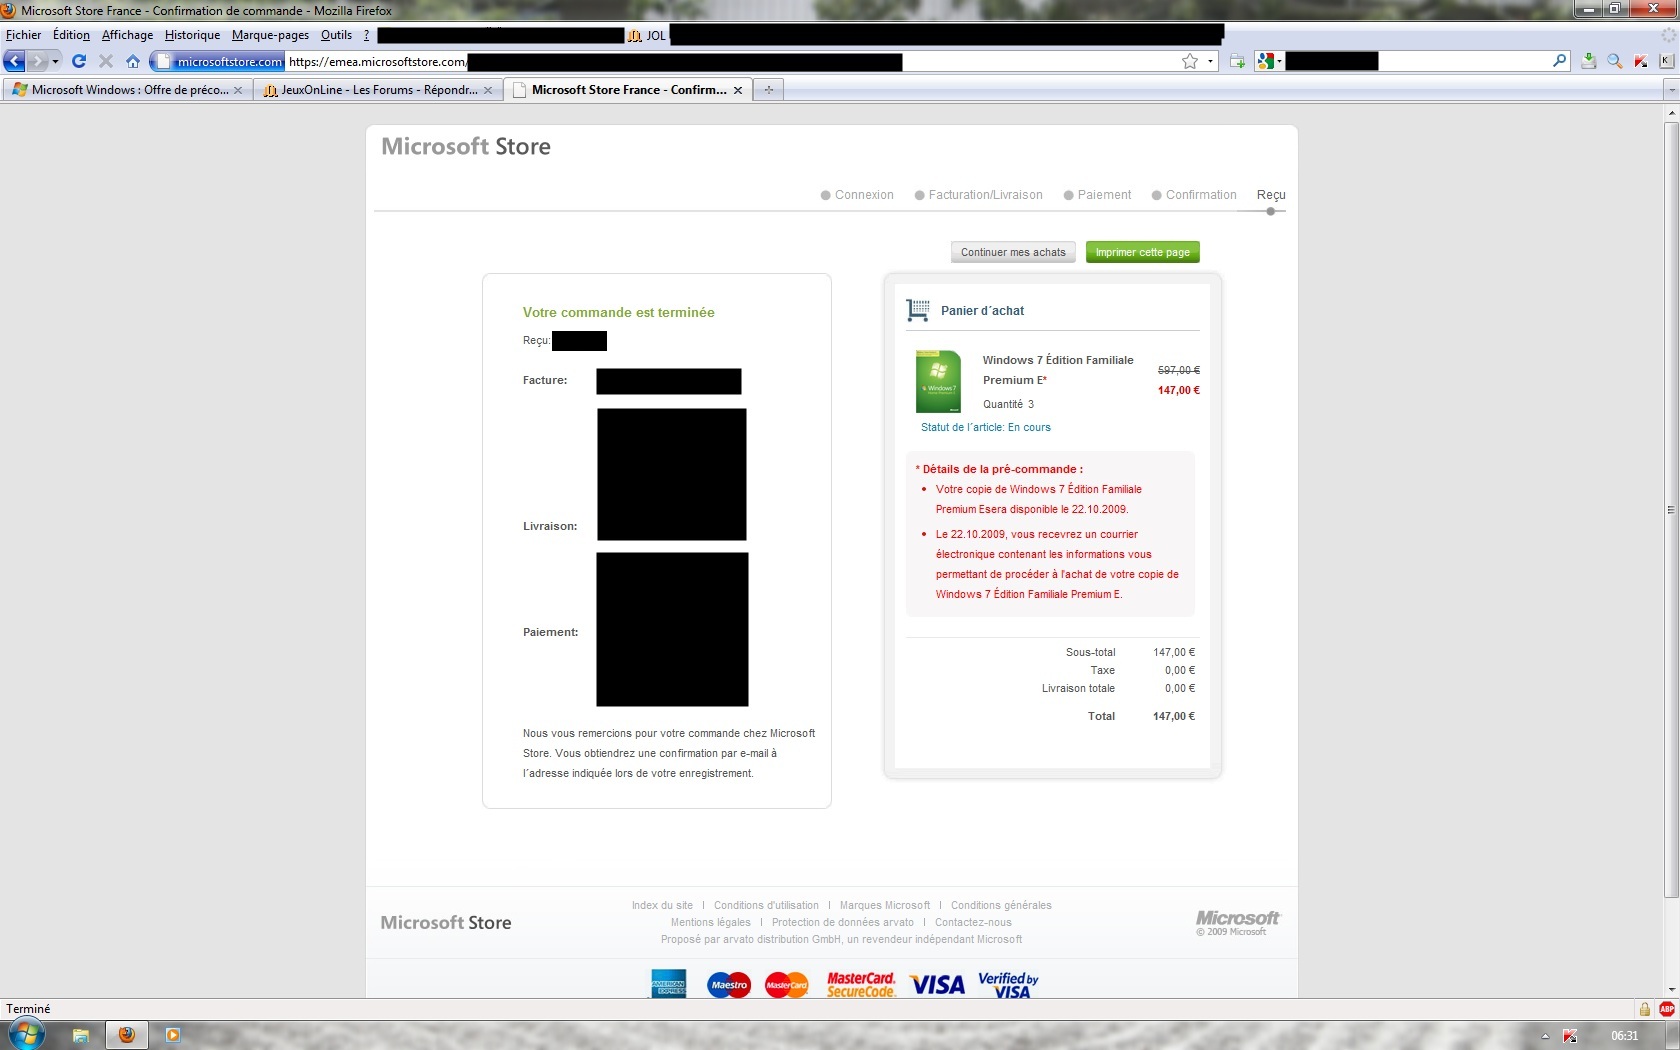Click the Reçu checkout step

tap(1271, 195)
